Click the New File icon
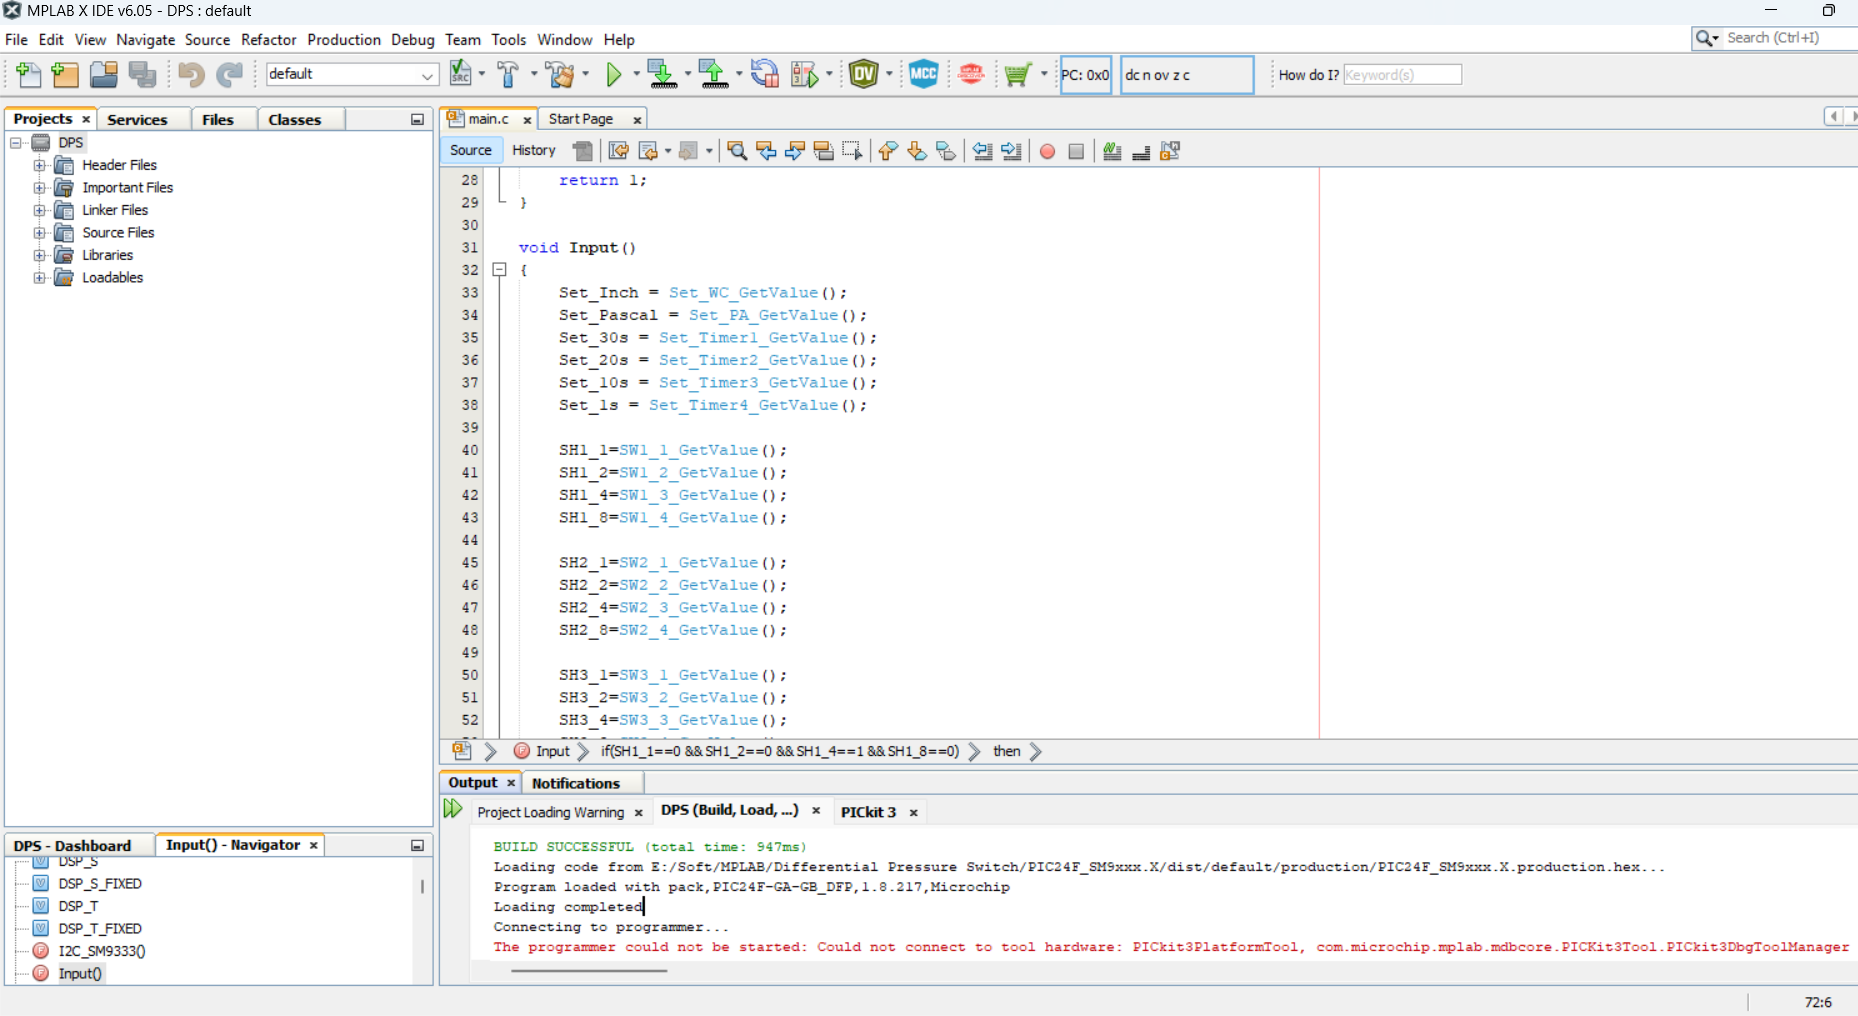 pos(28,75)
